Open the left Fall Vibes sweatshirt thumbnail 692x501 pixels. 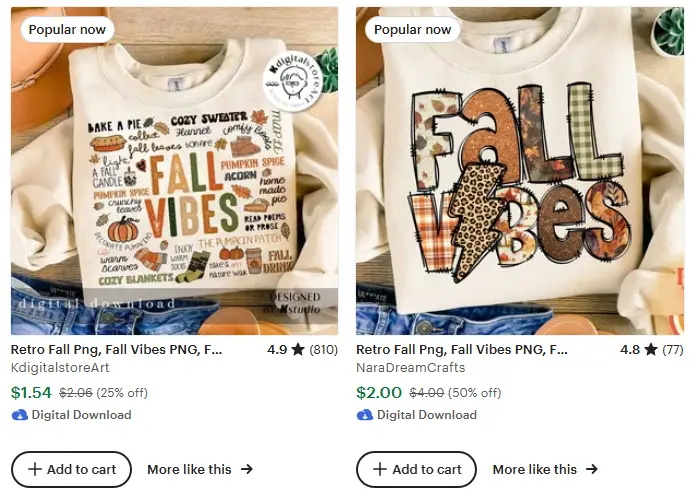point(174,180)
